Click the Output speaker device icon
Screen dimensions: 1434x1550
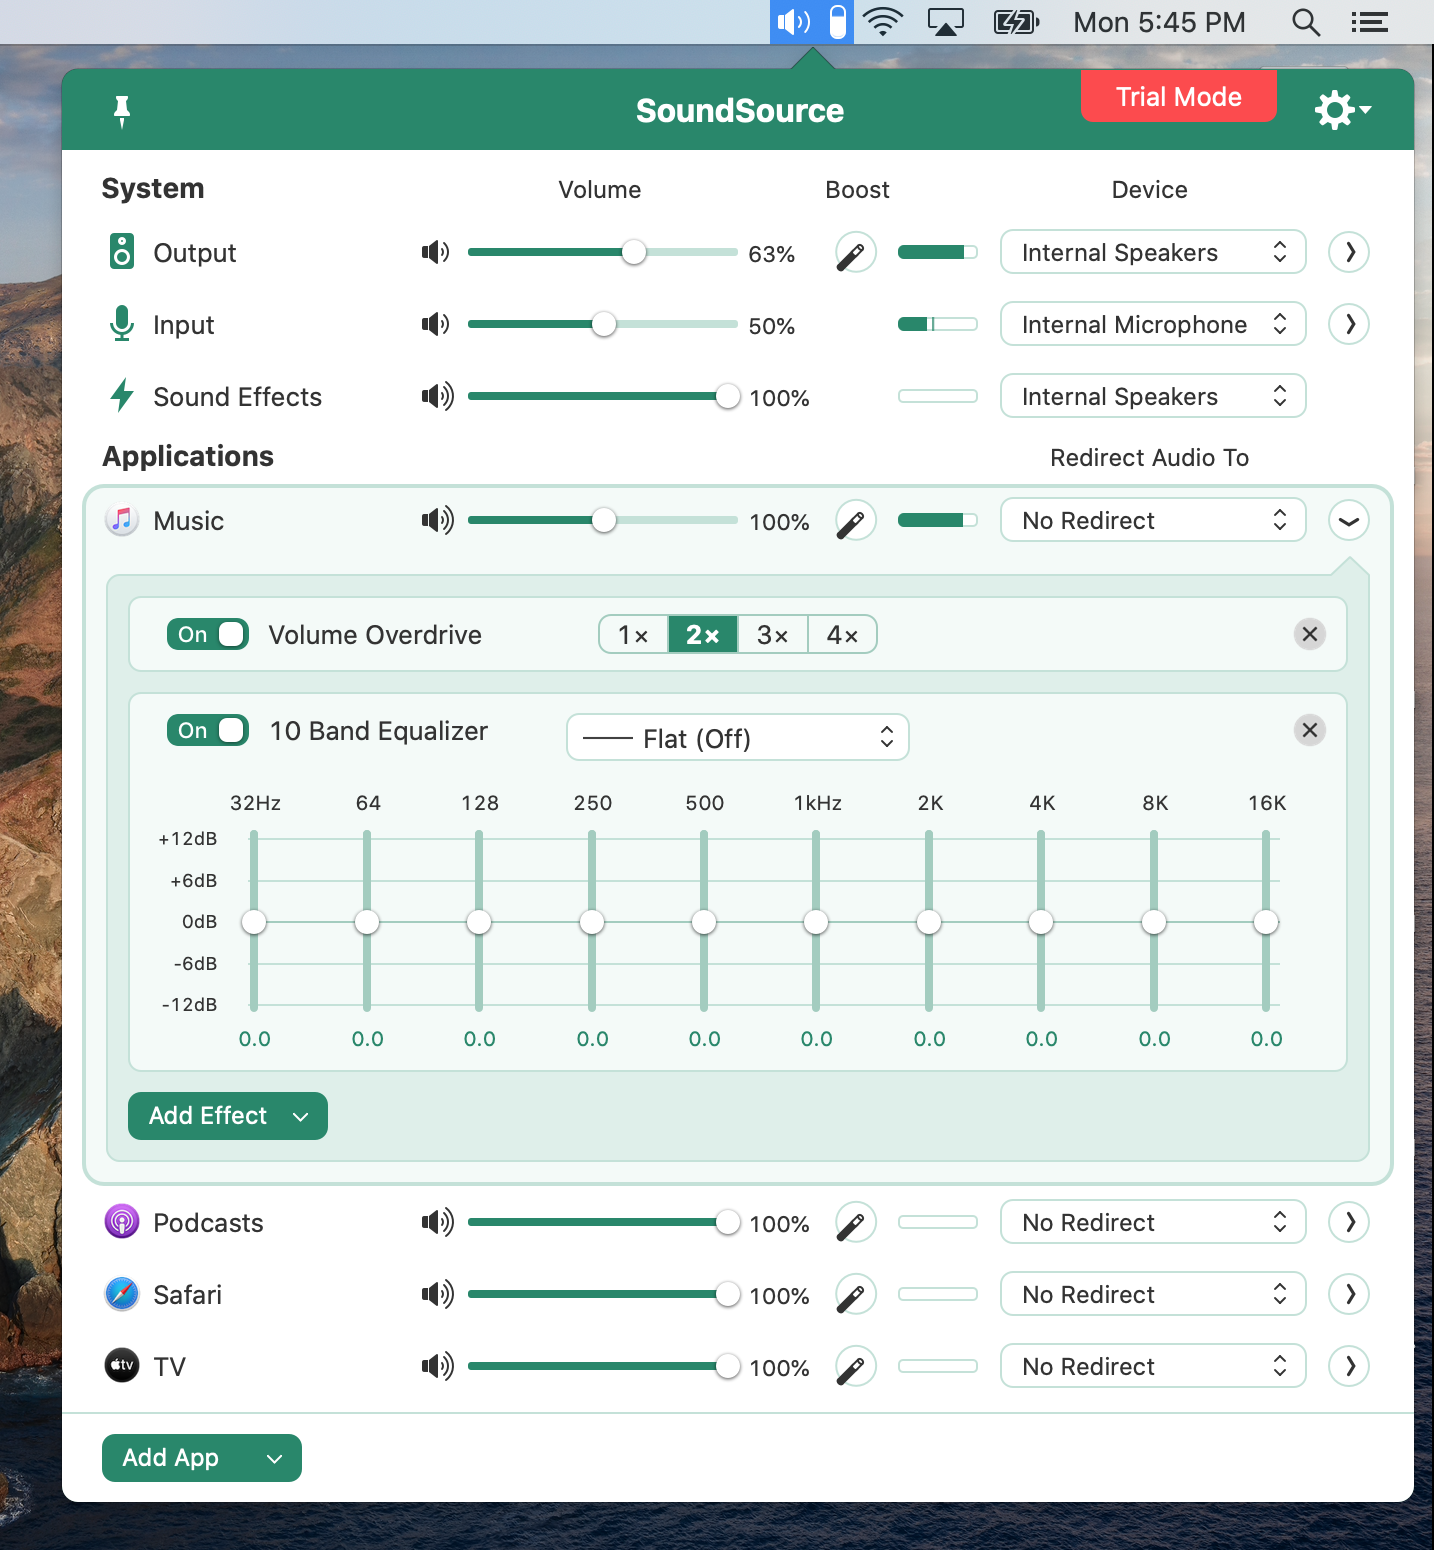pos(121,252)
